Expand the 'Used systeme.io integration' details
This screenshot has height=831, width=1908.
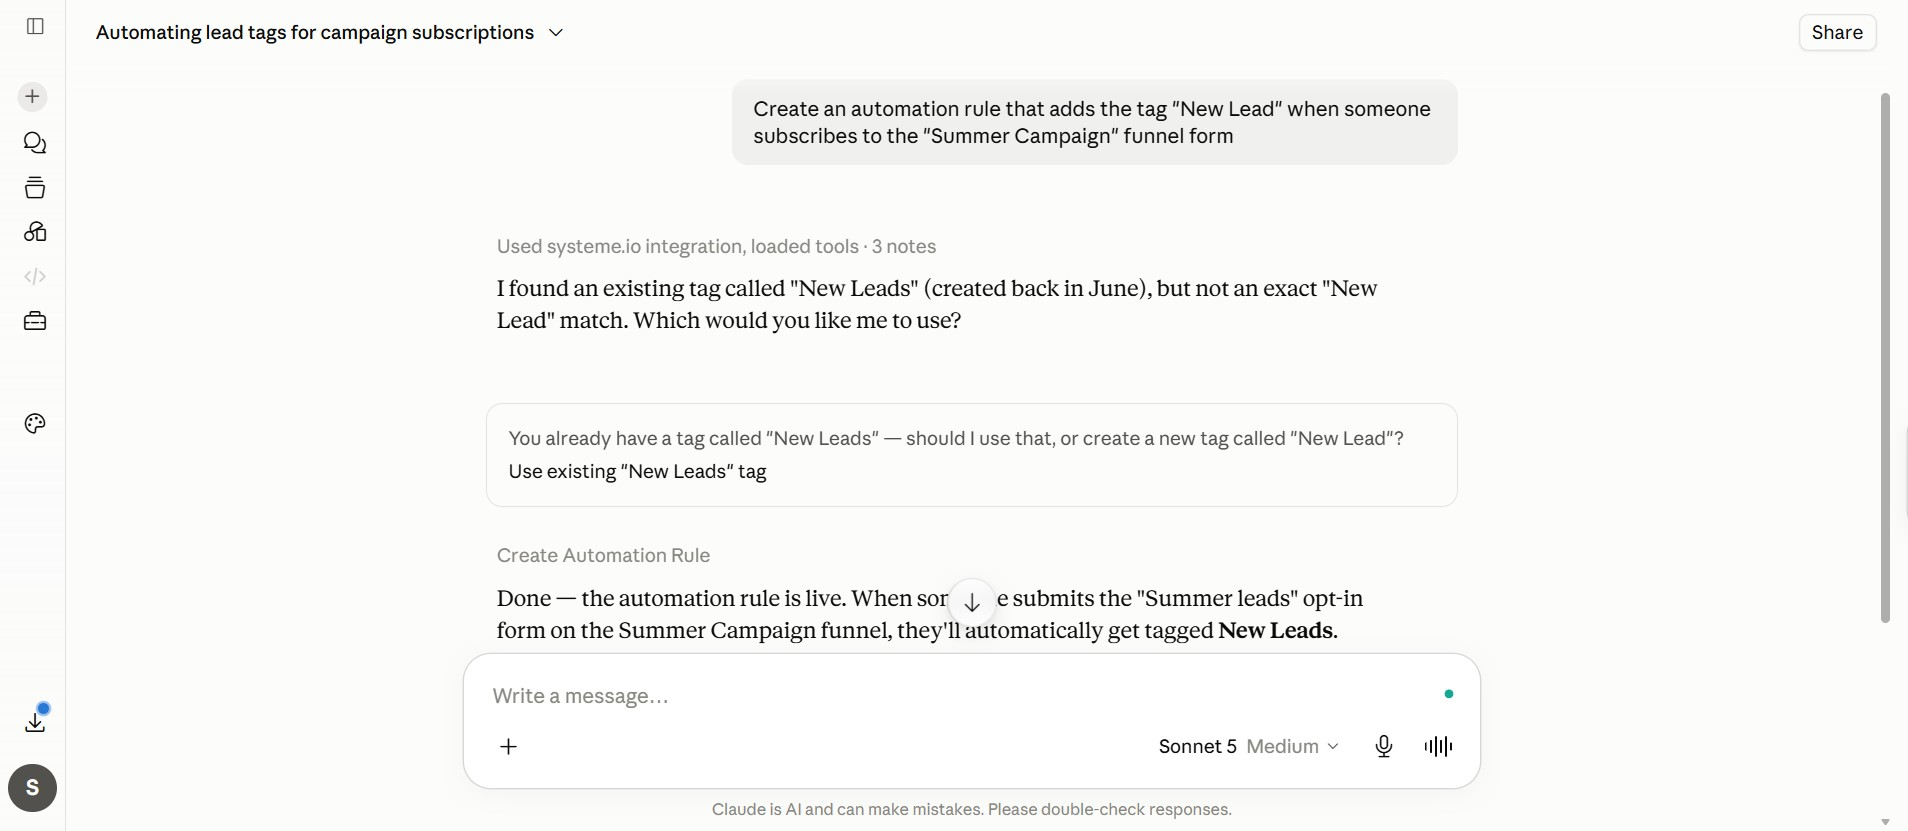coord(716,247)
